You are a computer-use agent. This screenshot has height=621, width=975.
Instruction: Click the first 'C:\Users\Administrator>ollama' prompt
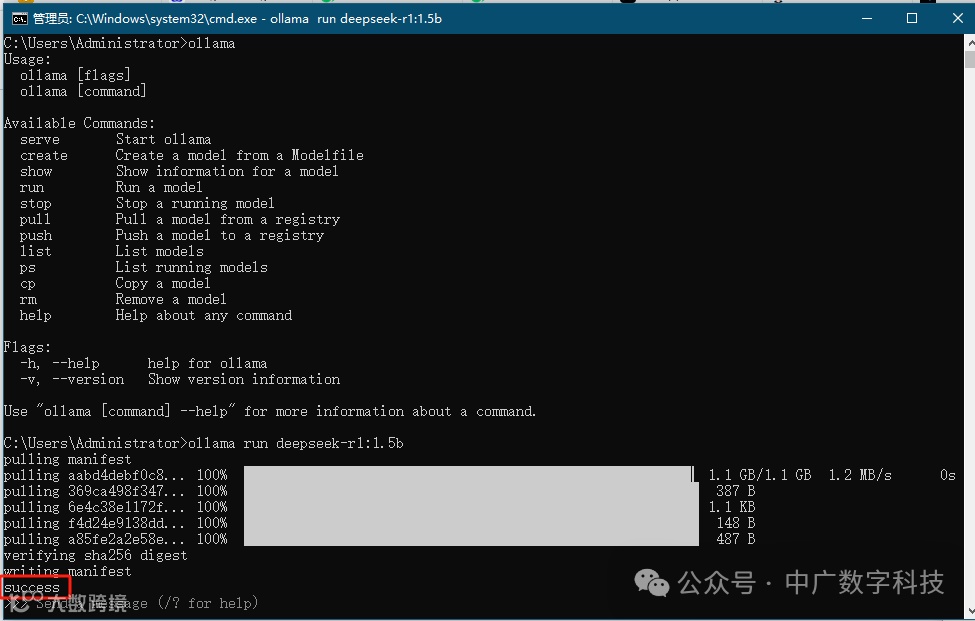(x=119, y=44)
